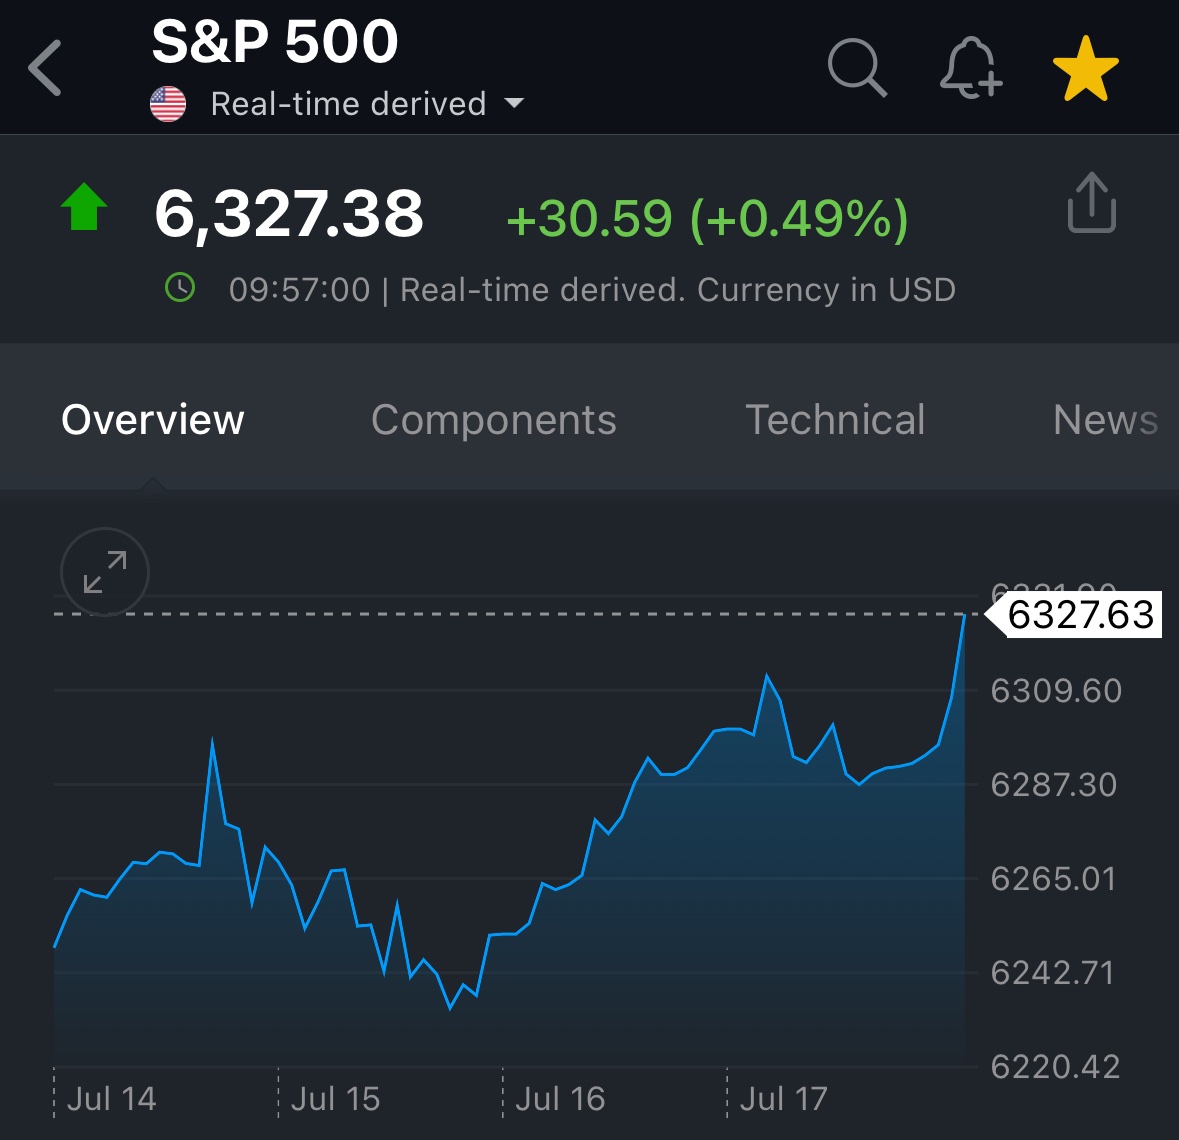Tap the 6309.60 axis value
Screen dimensions: 1179x1140
pos(1056,690)
